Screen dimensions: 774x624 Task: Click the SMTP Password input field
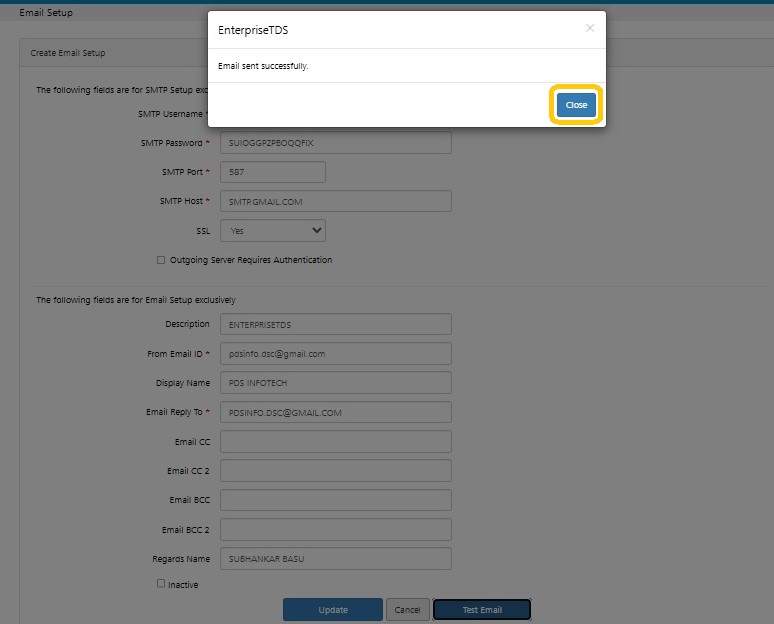tap(335, 143)
